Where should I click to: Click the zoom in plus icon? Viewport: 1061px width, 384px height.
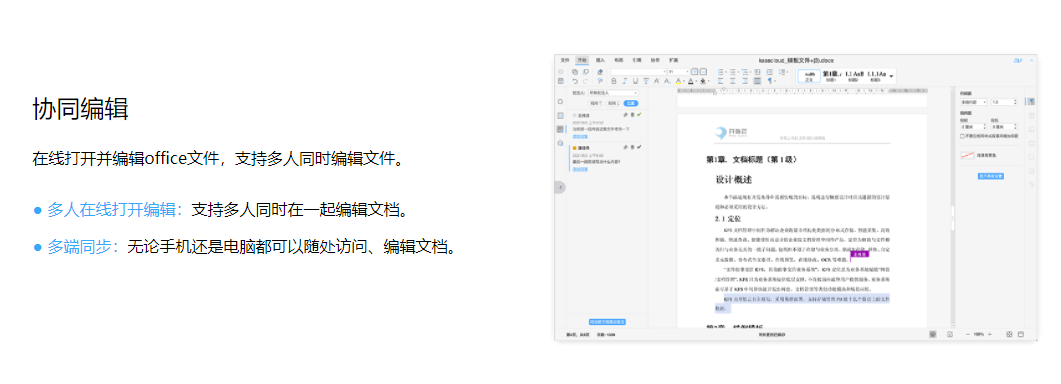pyautogui.click(x=989, y=335)
